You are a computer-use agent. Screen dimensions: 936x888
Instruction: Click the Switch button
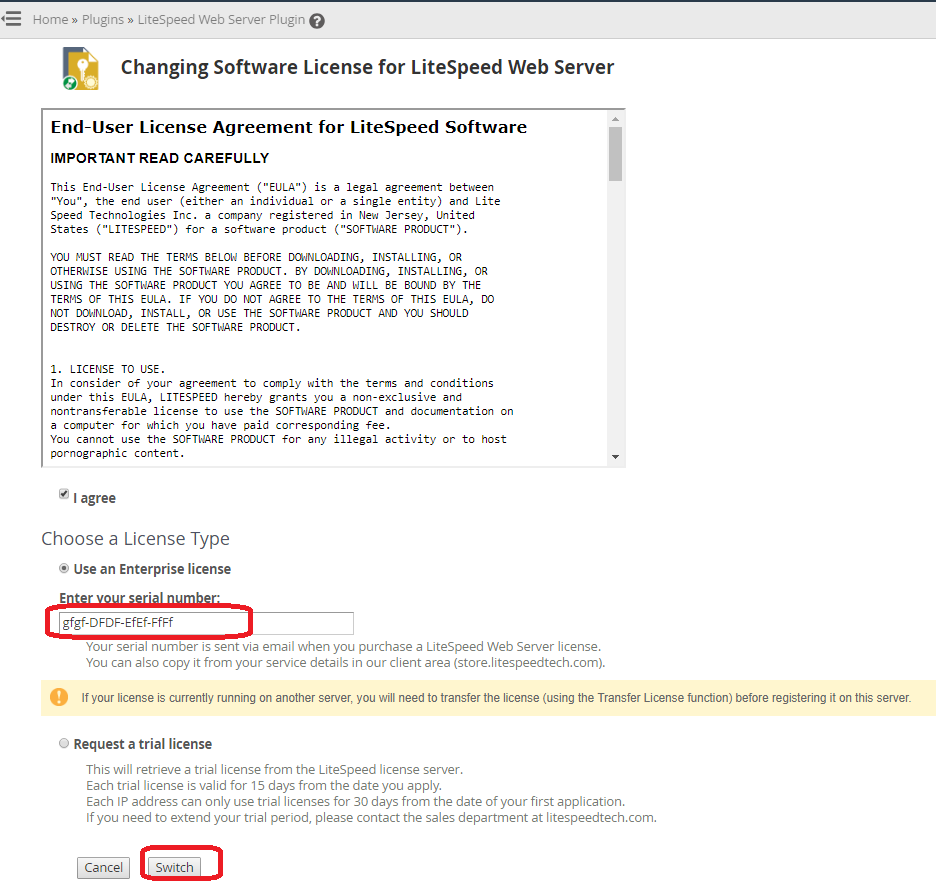click(x=174, y=867)
